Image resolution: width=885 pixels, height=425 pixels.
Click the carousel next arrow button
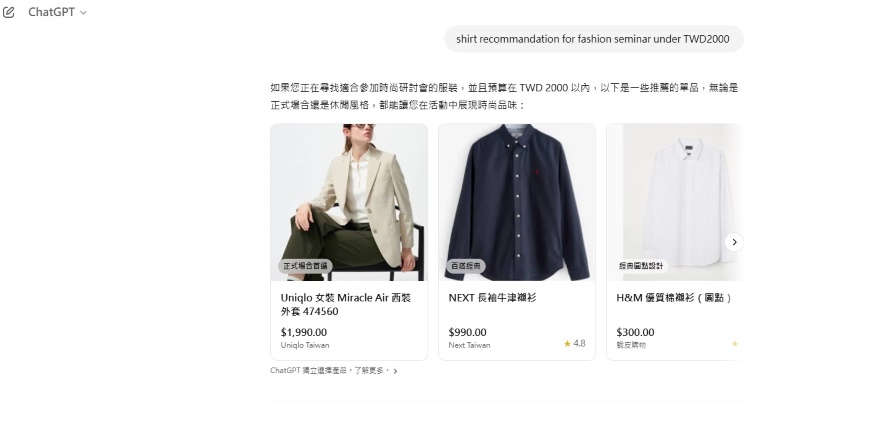pyautogui.click(x=734, y=242)
